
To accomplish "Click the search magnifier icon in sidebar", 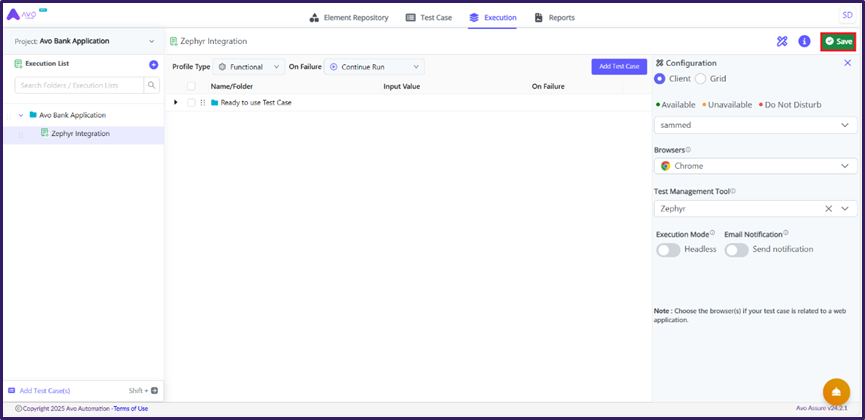I will (x=152, y=86).
